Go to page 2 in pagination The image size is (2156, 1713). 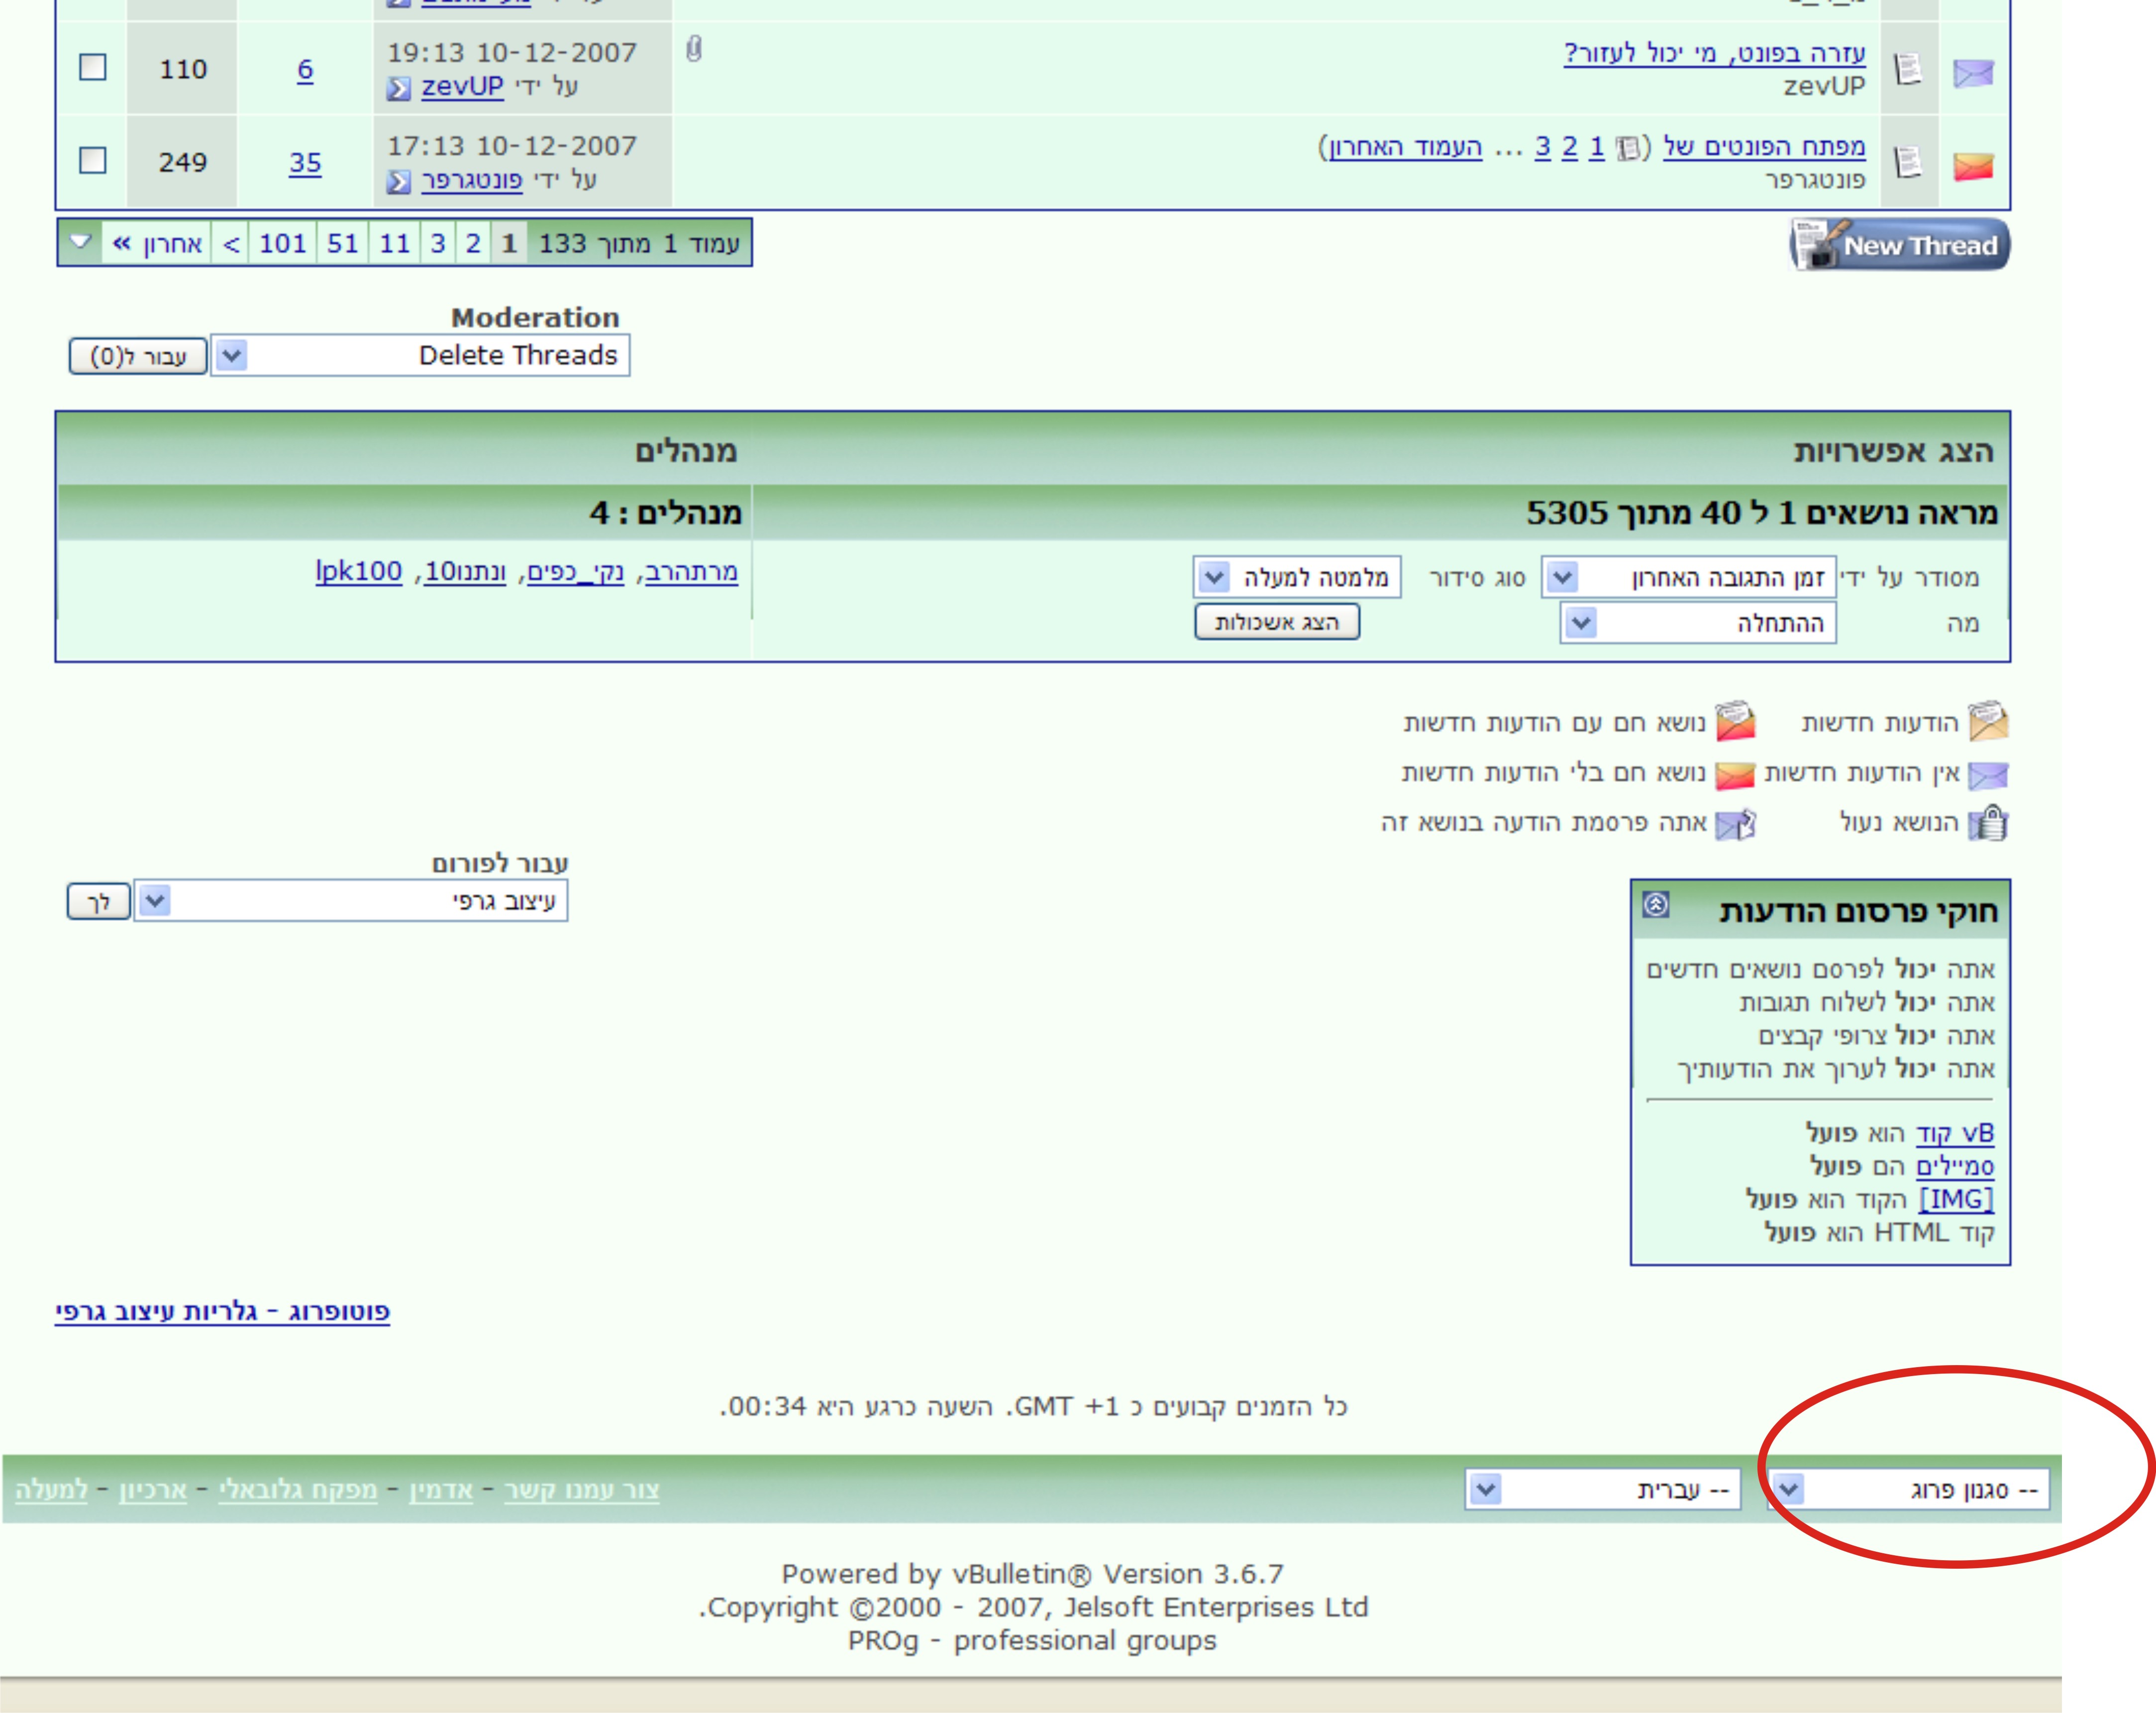473,243
